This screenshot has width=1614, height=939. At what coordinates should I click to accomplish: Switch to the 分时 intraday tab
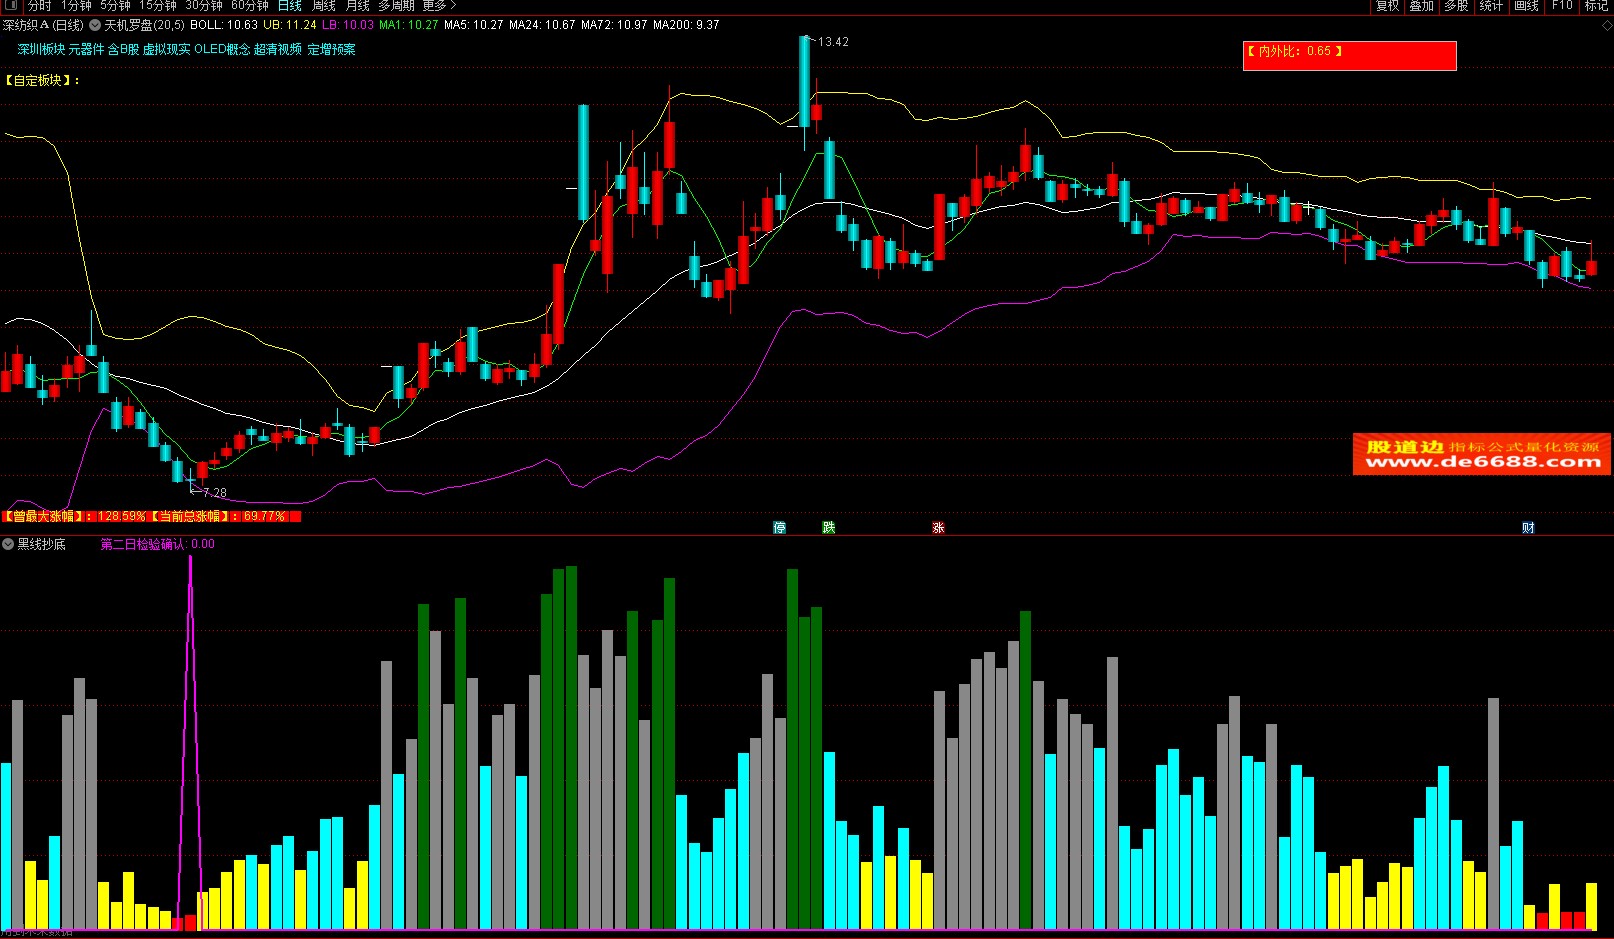39,6
